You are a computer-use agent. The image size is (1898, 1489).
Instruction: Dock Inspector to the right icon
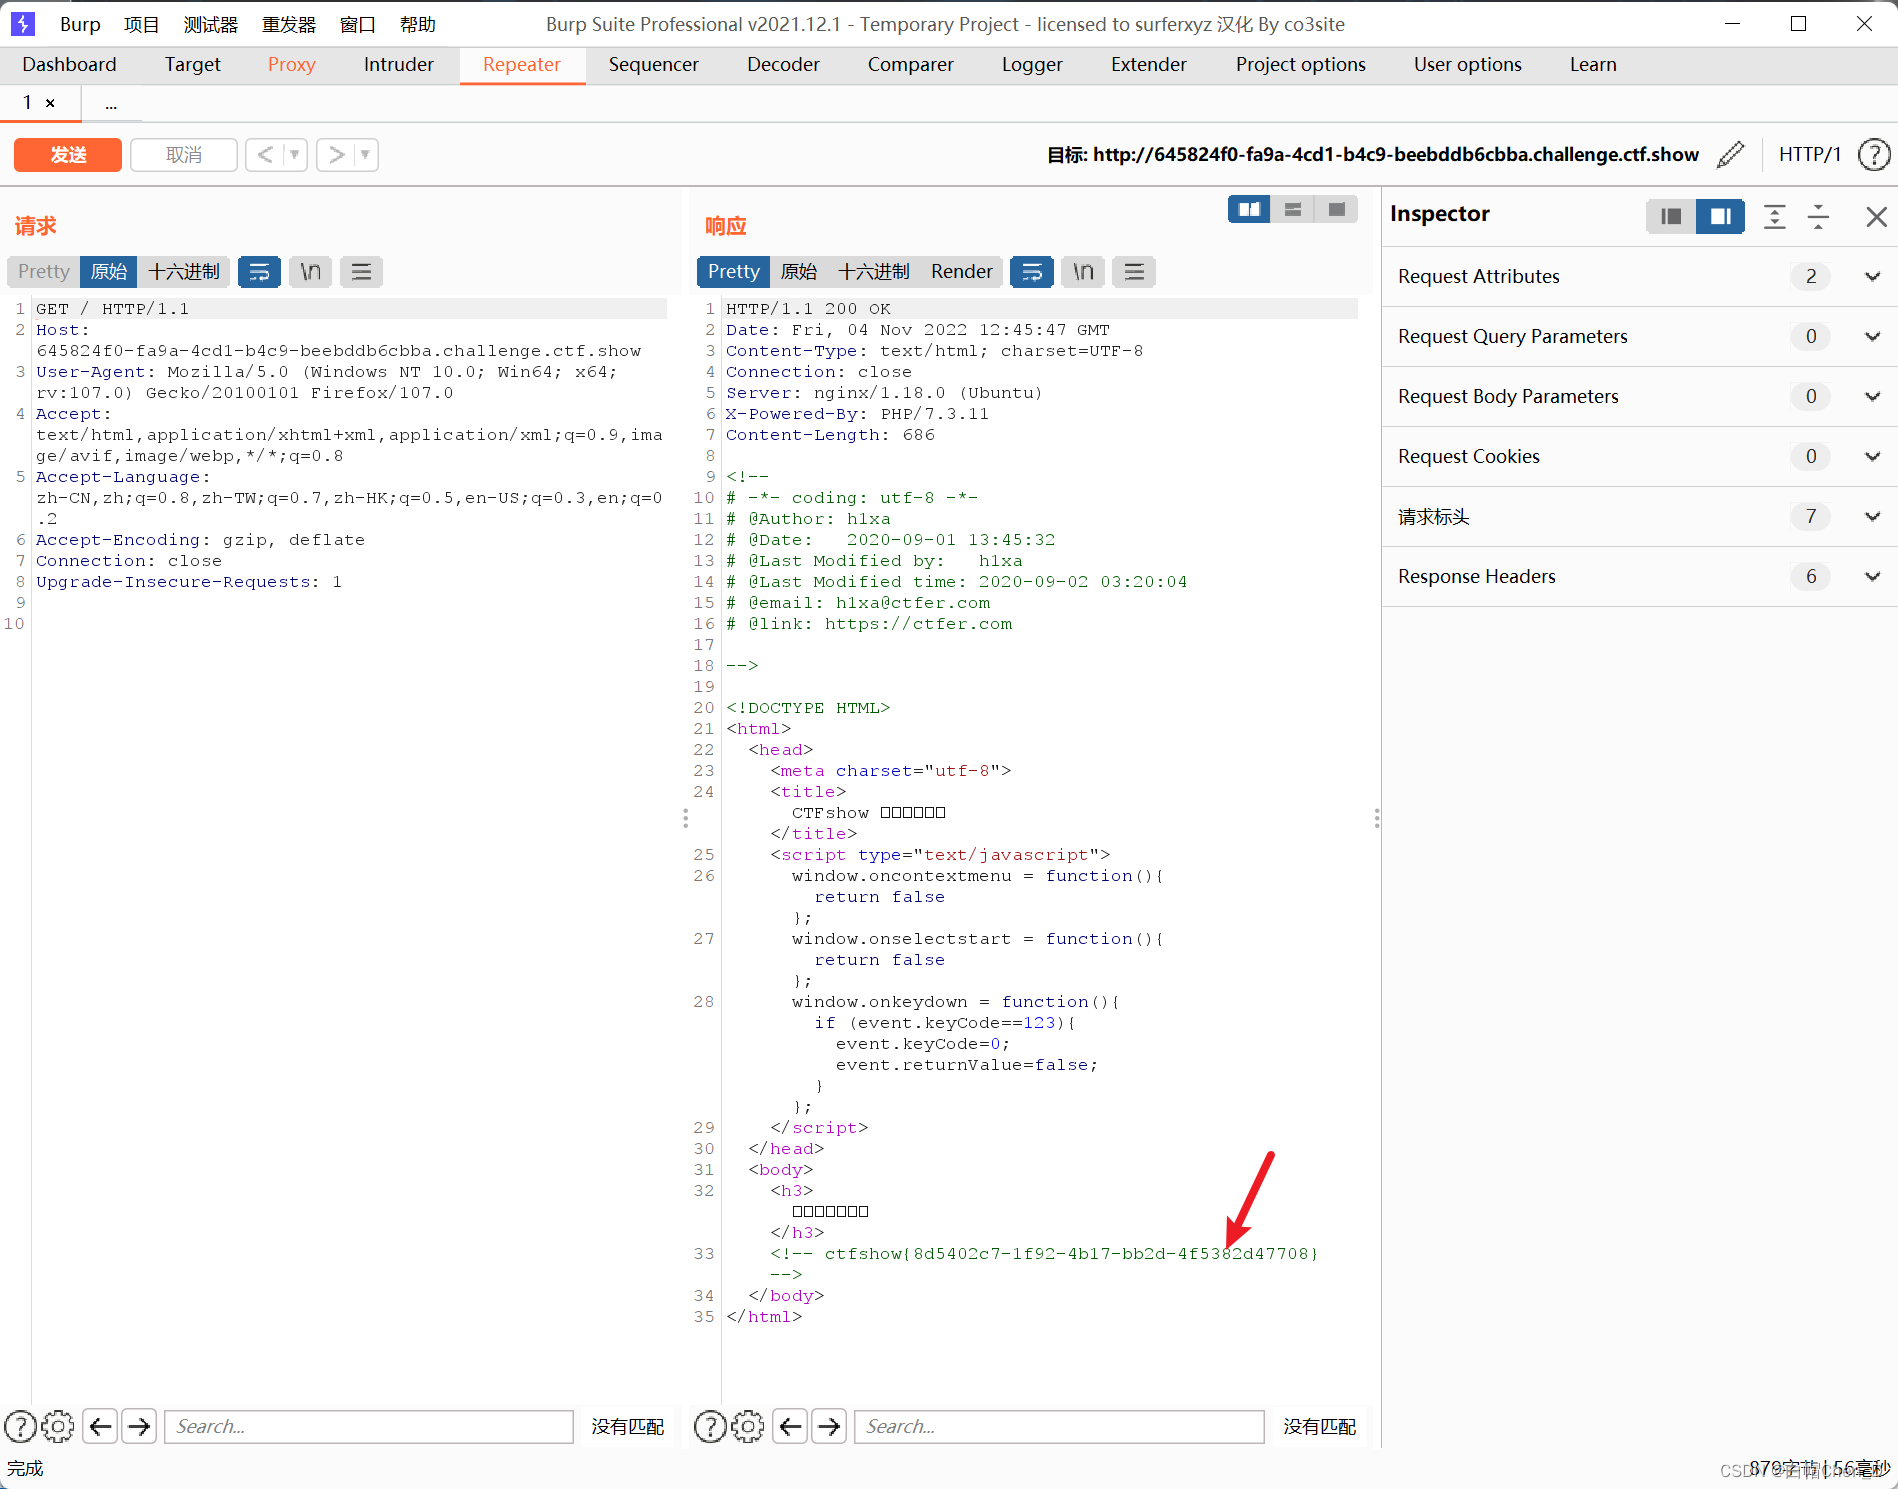1720,216
